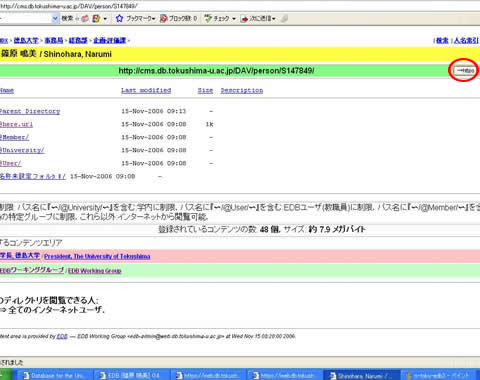
Task: Open the @User/ folder
Action: (10, 163)
